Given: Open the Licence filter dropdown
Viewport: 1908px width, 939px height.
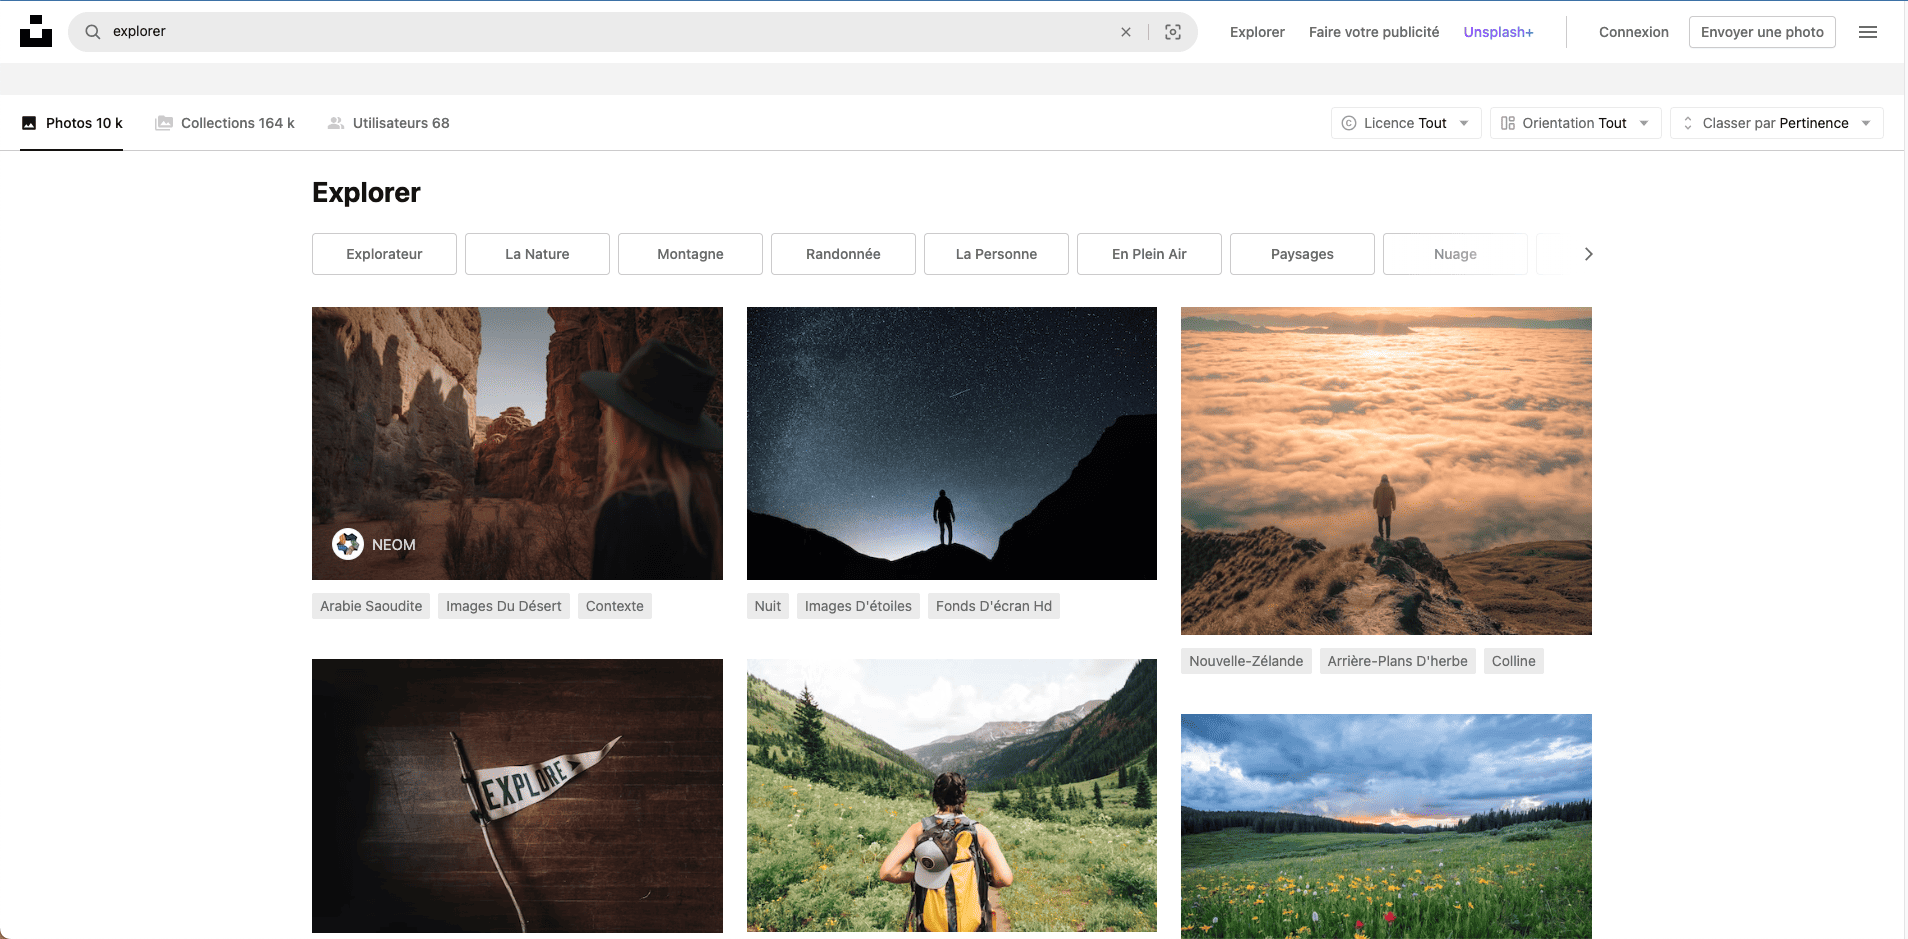Looking at the screenshot, I should tap(1404, 122).
